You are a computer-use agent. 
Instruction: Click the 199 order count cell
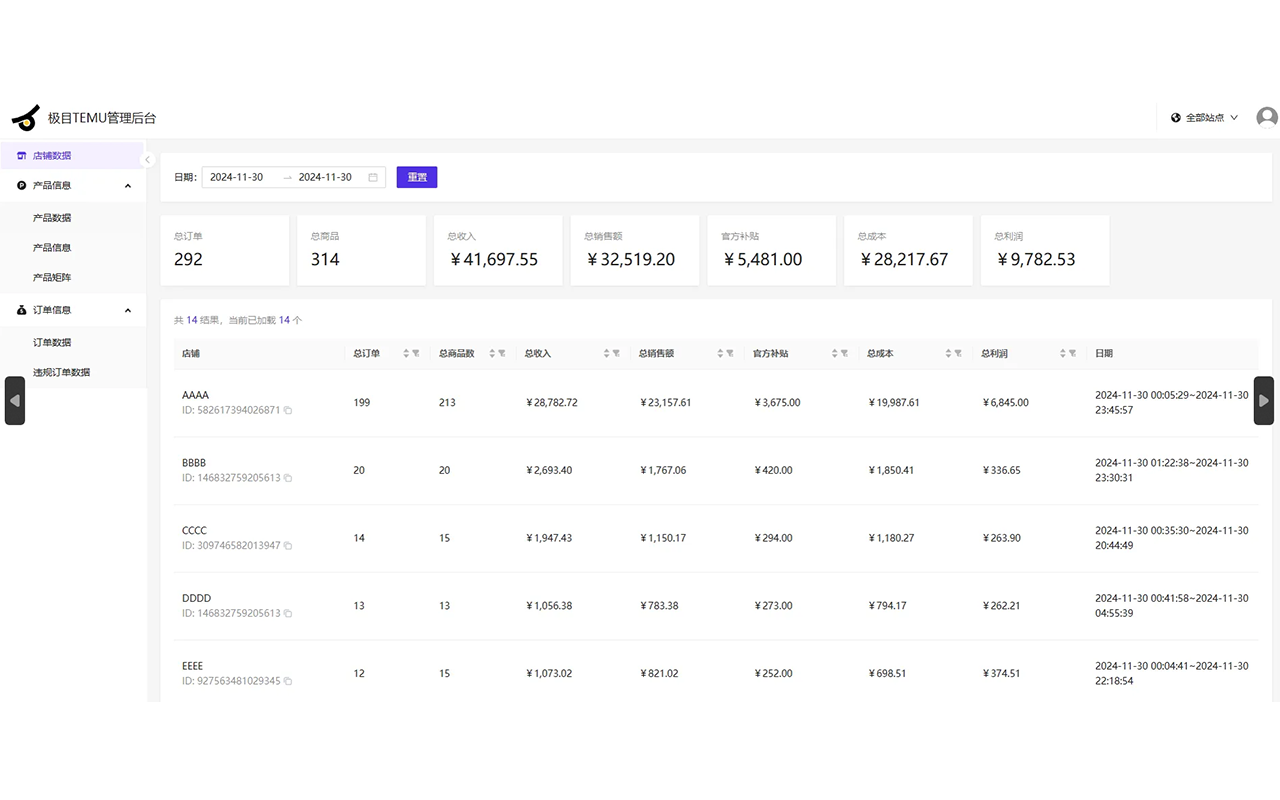[362, 403]
